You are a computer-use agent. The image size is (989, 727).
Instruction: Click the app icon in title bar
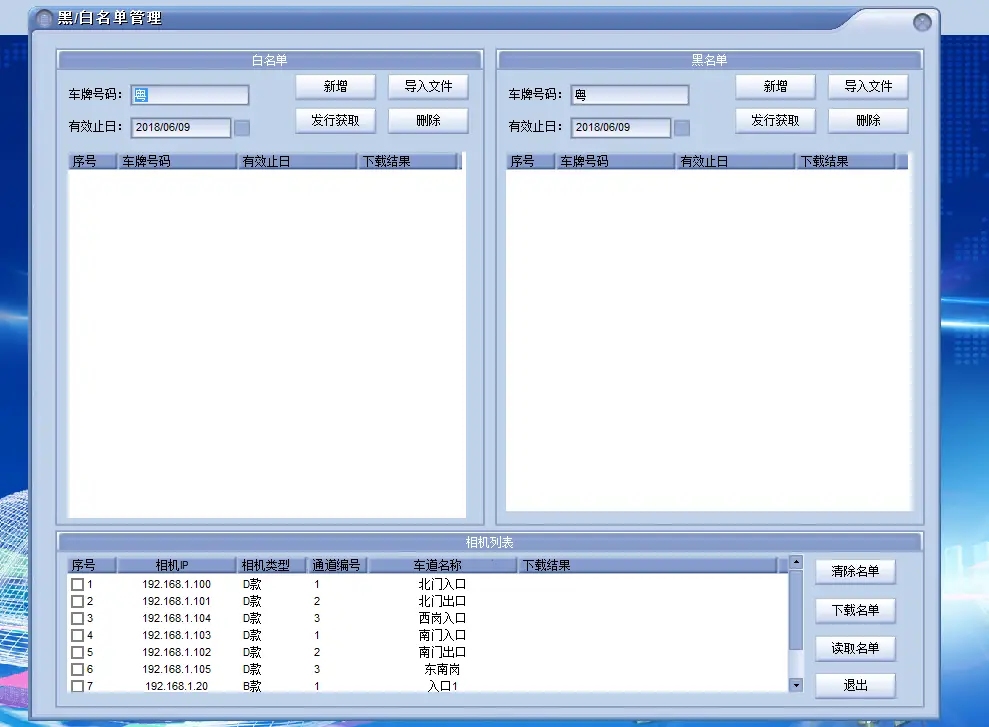[45, 19]
